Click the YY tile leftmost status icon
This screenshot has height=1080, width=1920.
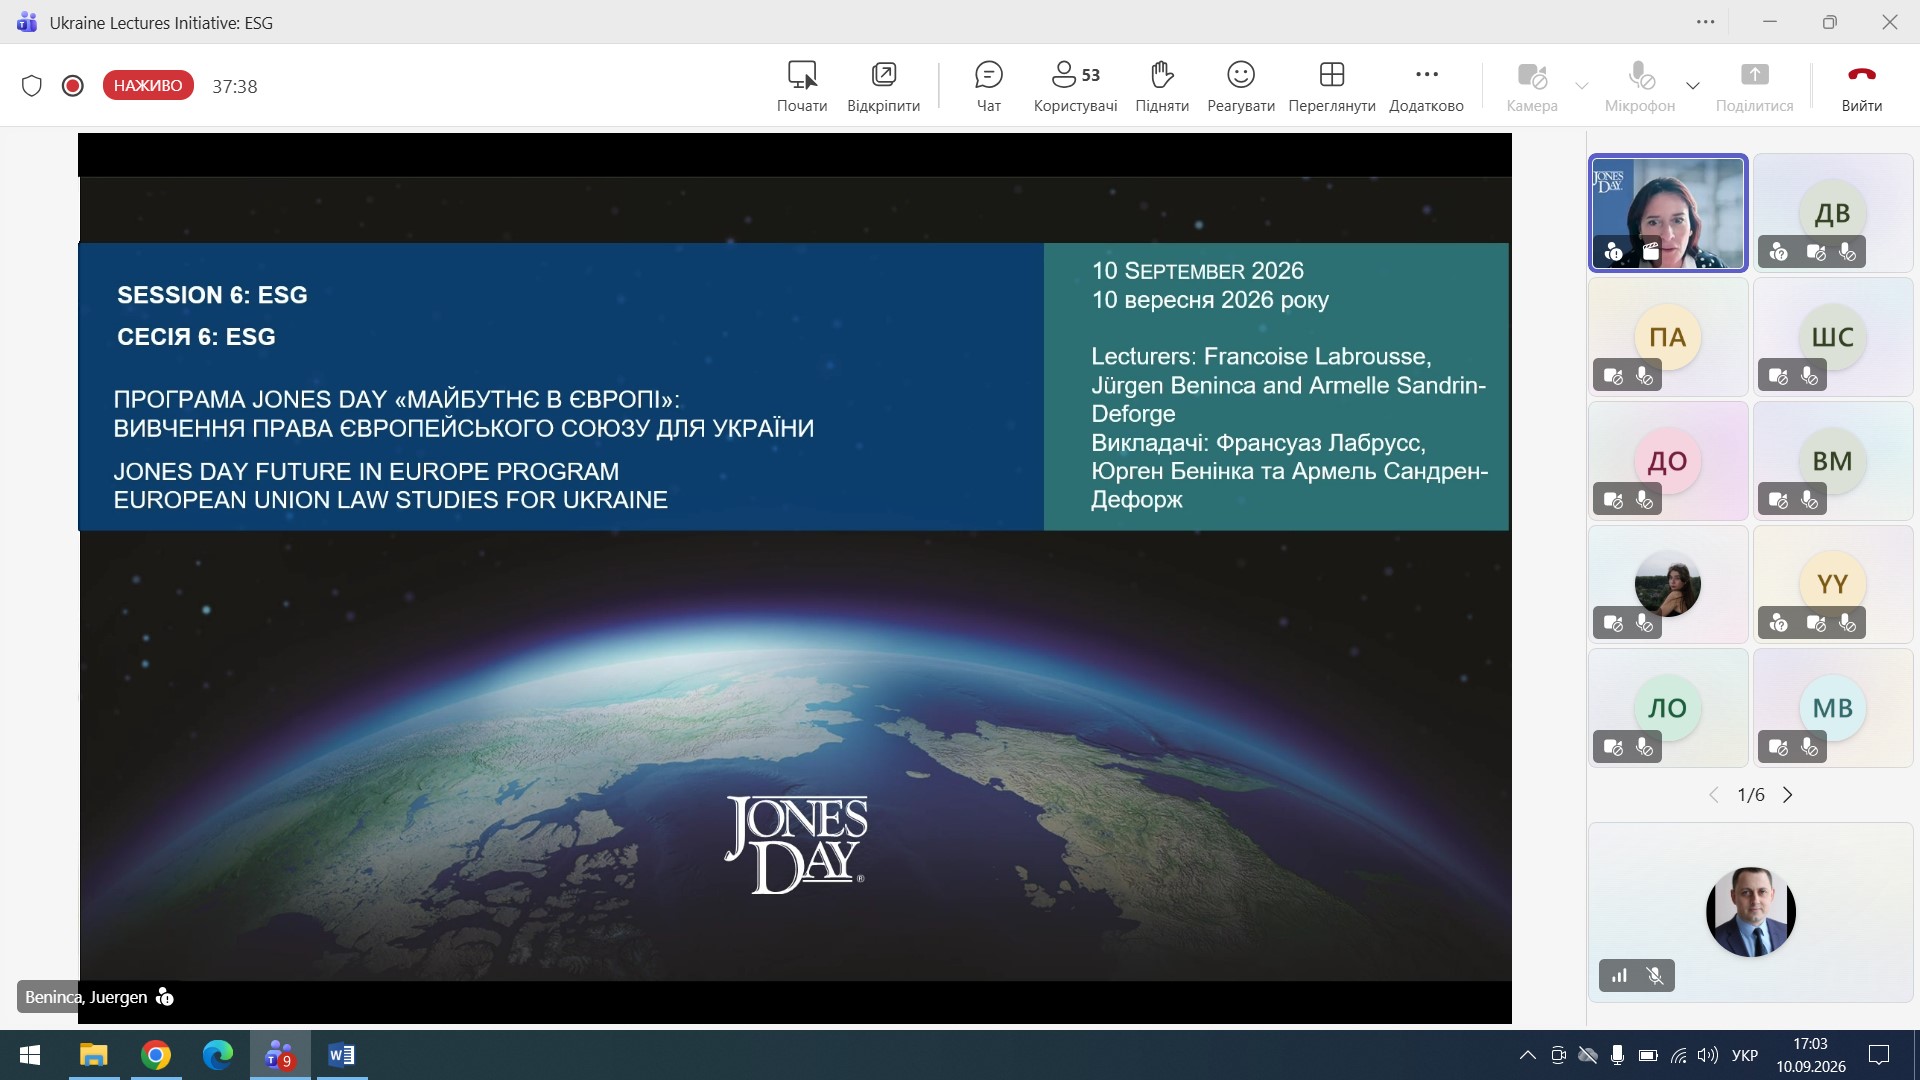point(1778,623)
